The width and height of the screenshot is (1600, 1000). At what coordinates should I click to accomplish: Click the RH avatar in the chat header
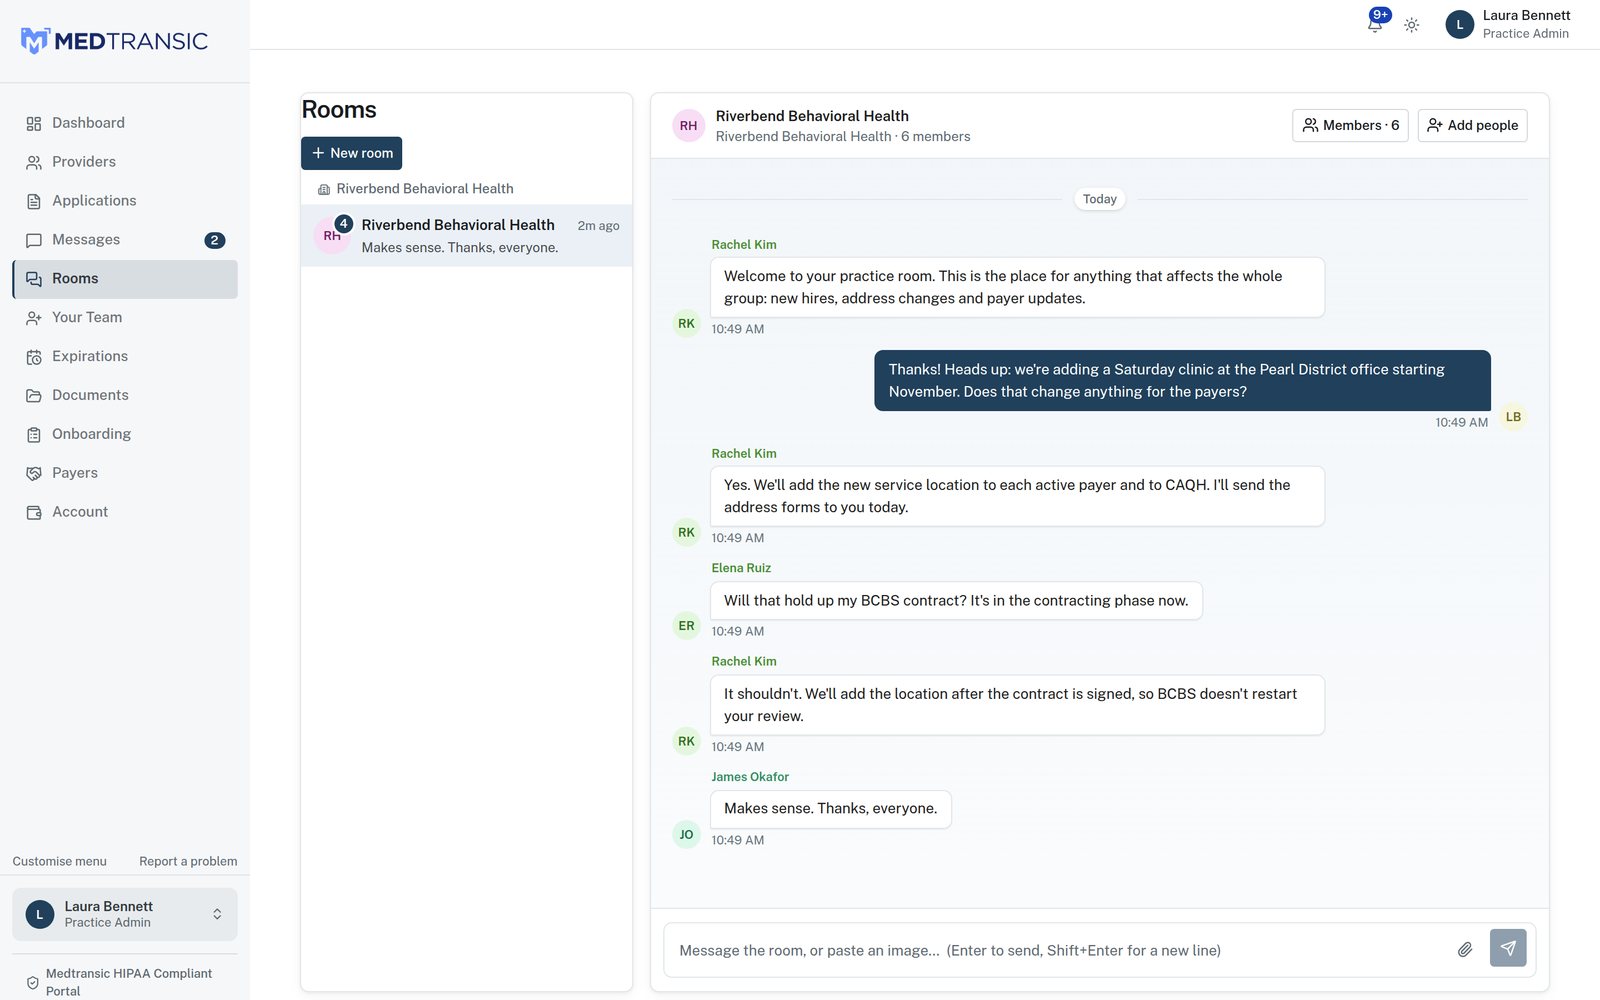[689, 126]
